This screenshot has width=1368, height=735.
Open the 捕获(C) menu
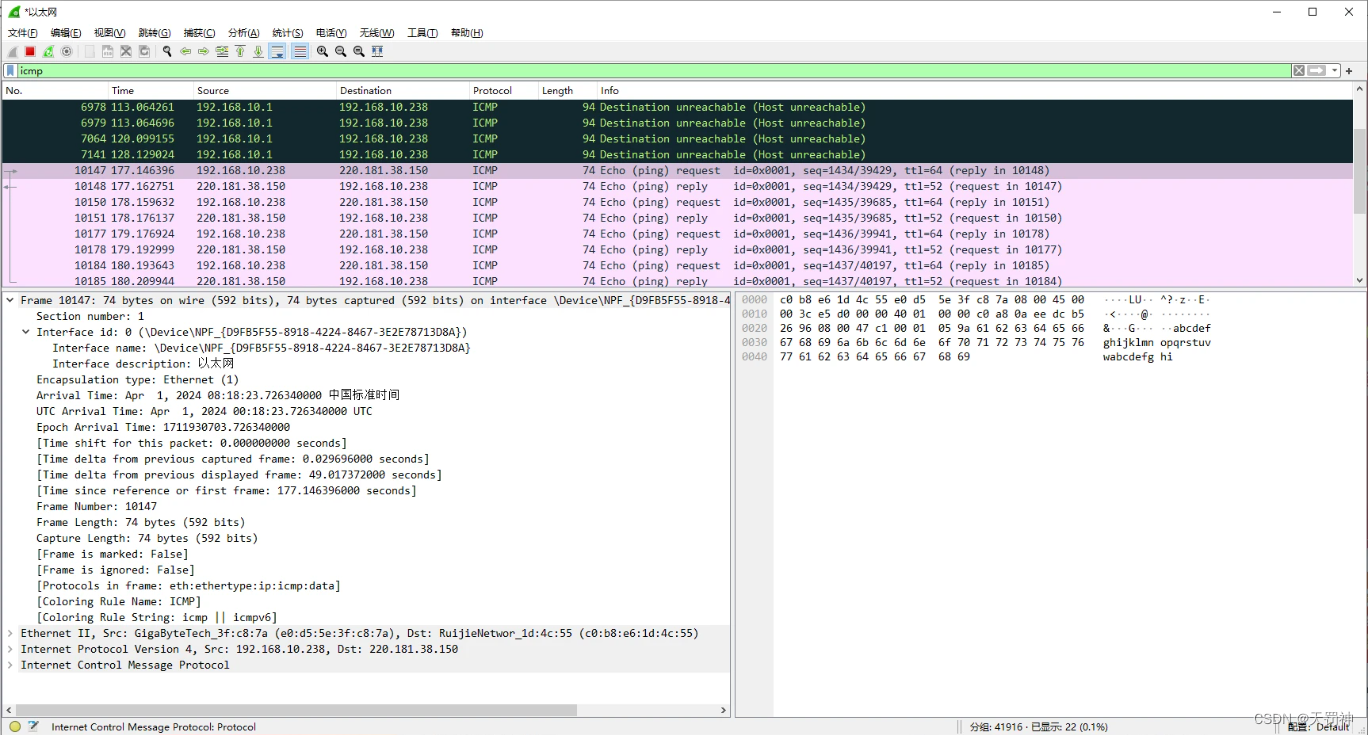point(200,33)
